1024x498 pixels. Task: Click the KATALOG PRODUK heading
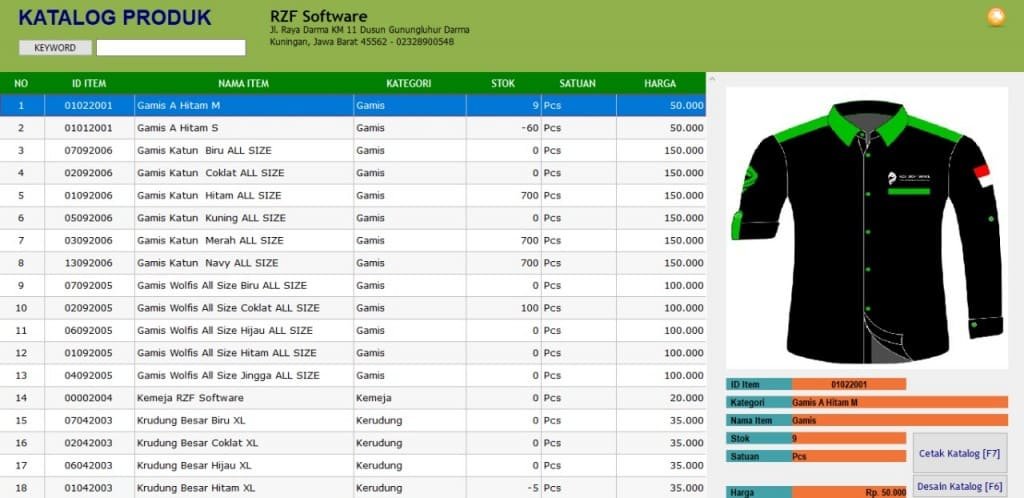[x=115, y=18]
